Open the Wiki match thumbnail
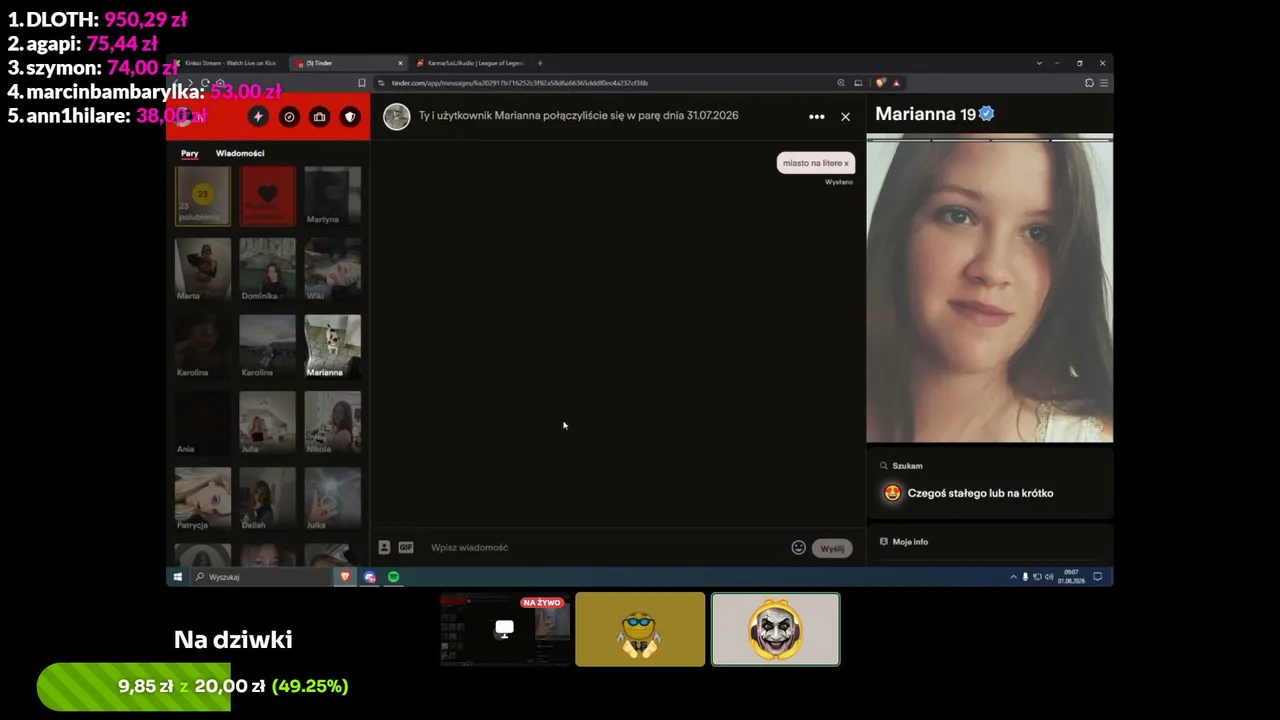1280x720 pixels. pos(332,270)
